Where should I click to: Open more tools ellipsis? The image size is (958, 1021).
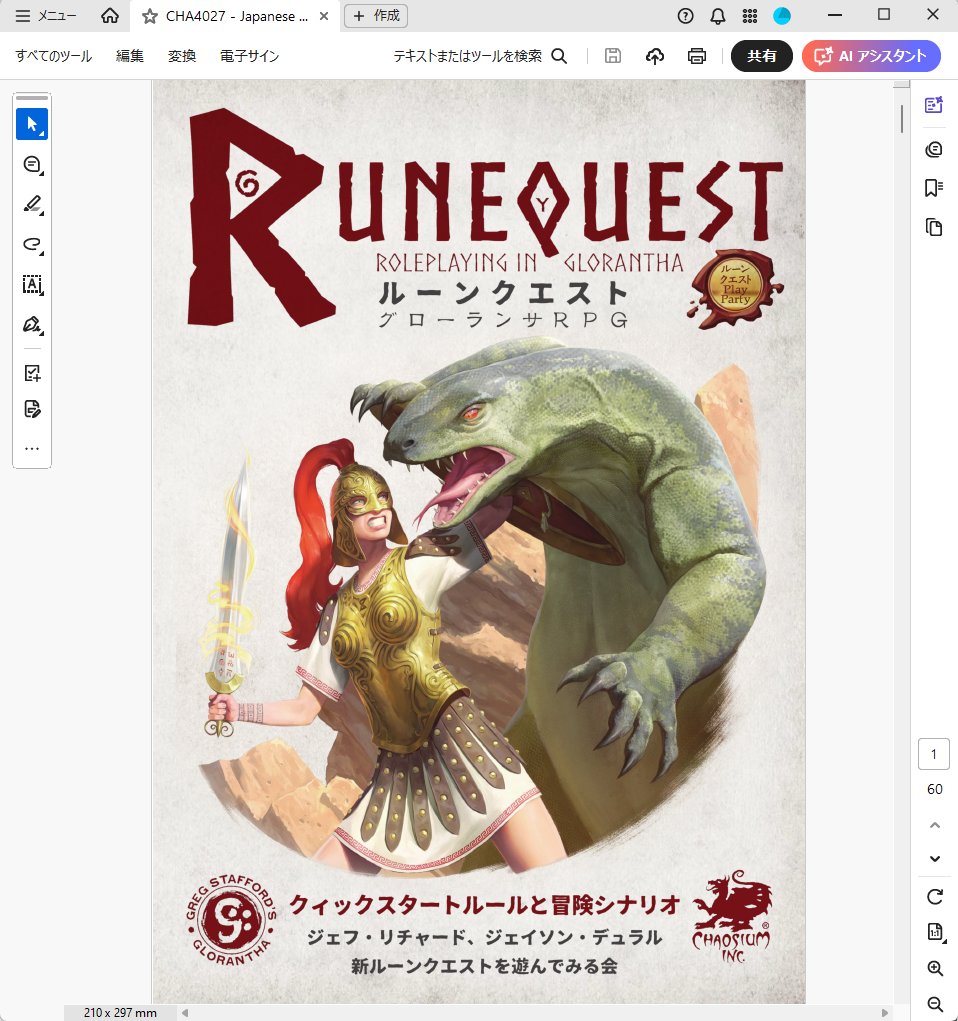(32, 449)
